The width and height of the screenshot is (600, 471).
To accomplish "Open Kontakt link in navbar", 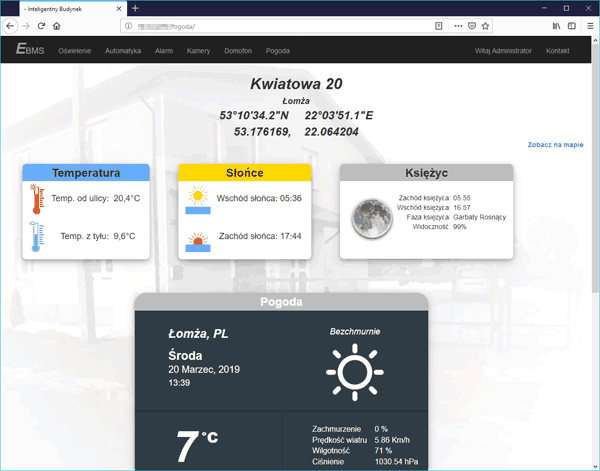I will pos(557,50).
